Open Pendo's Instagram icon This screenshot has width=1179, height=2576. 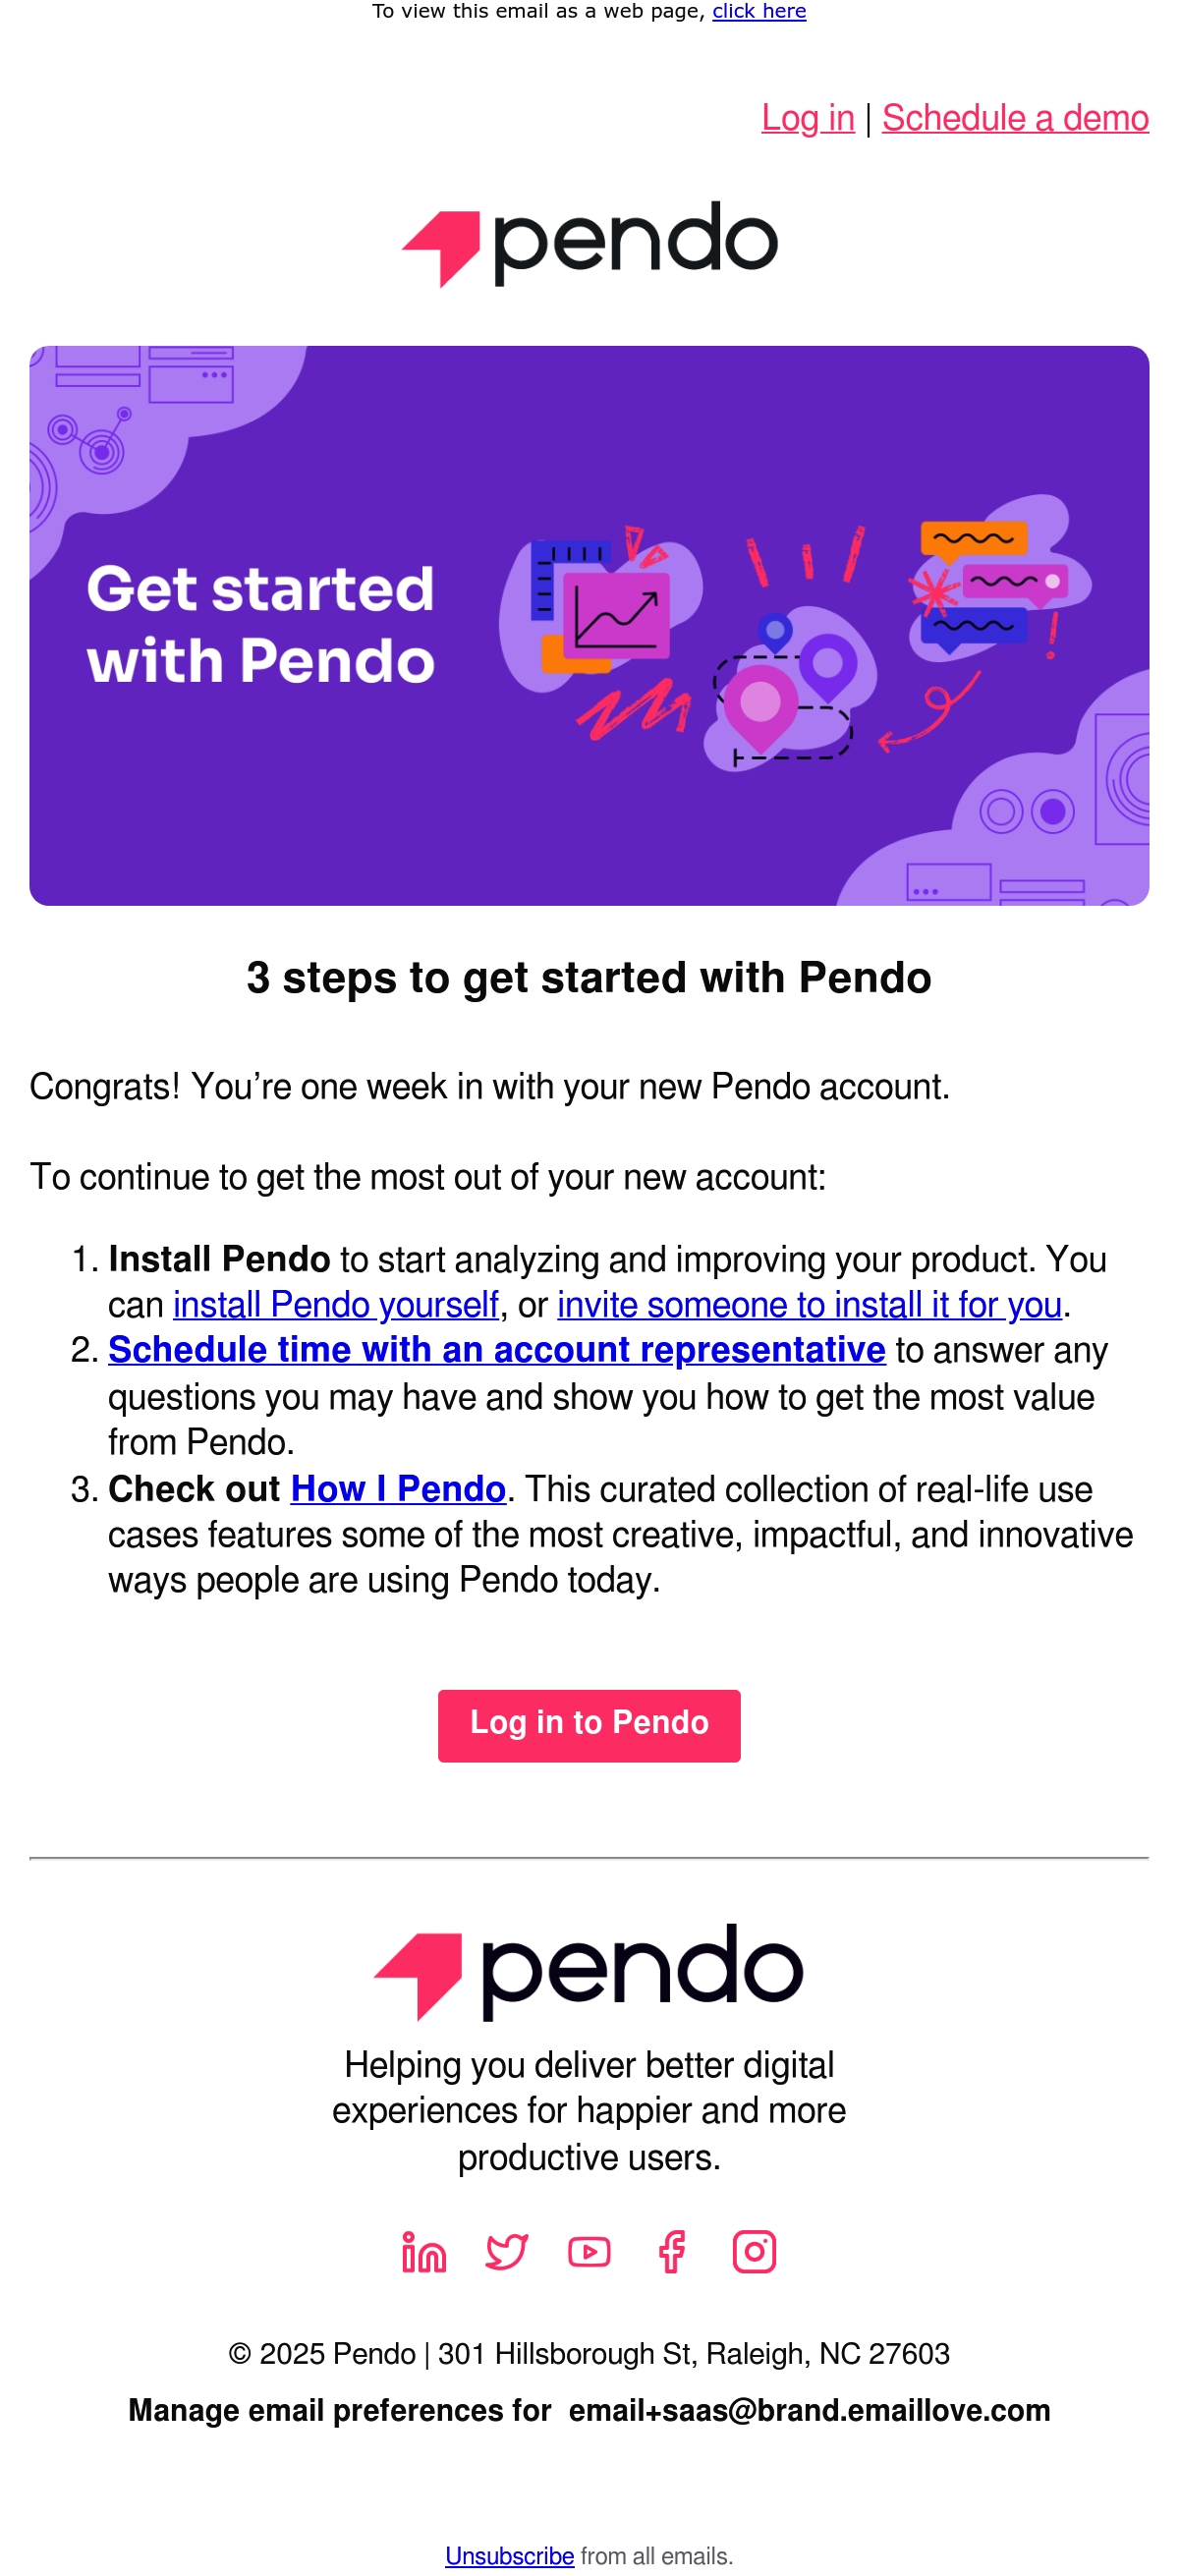pos(754,2251)
